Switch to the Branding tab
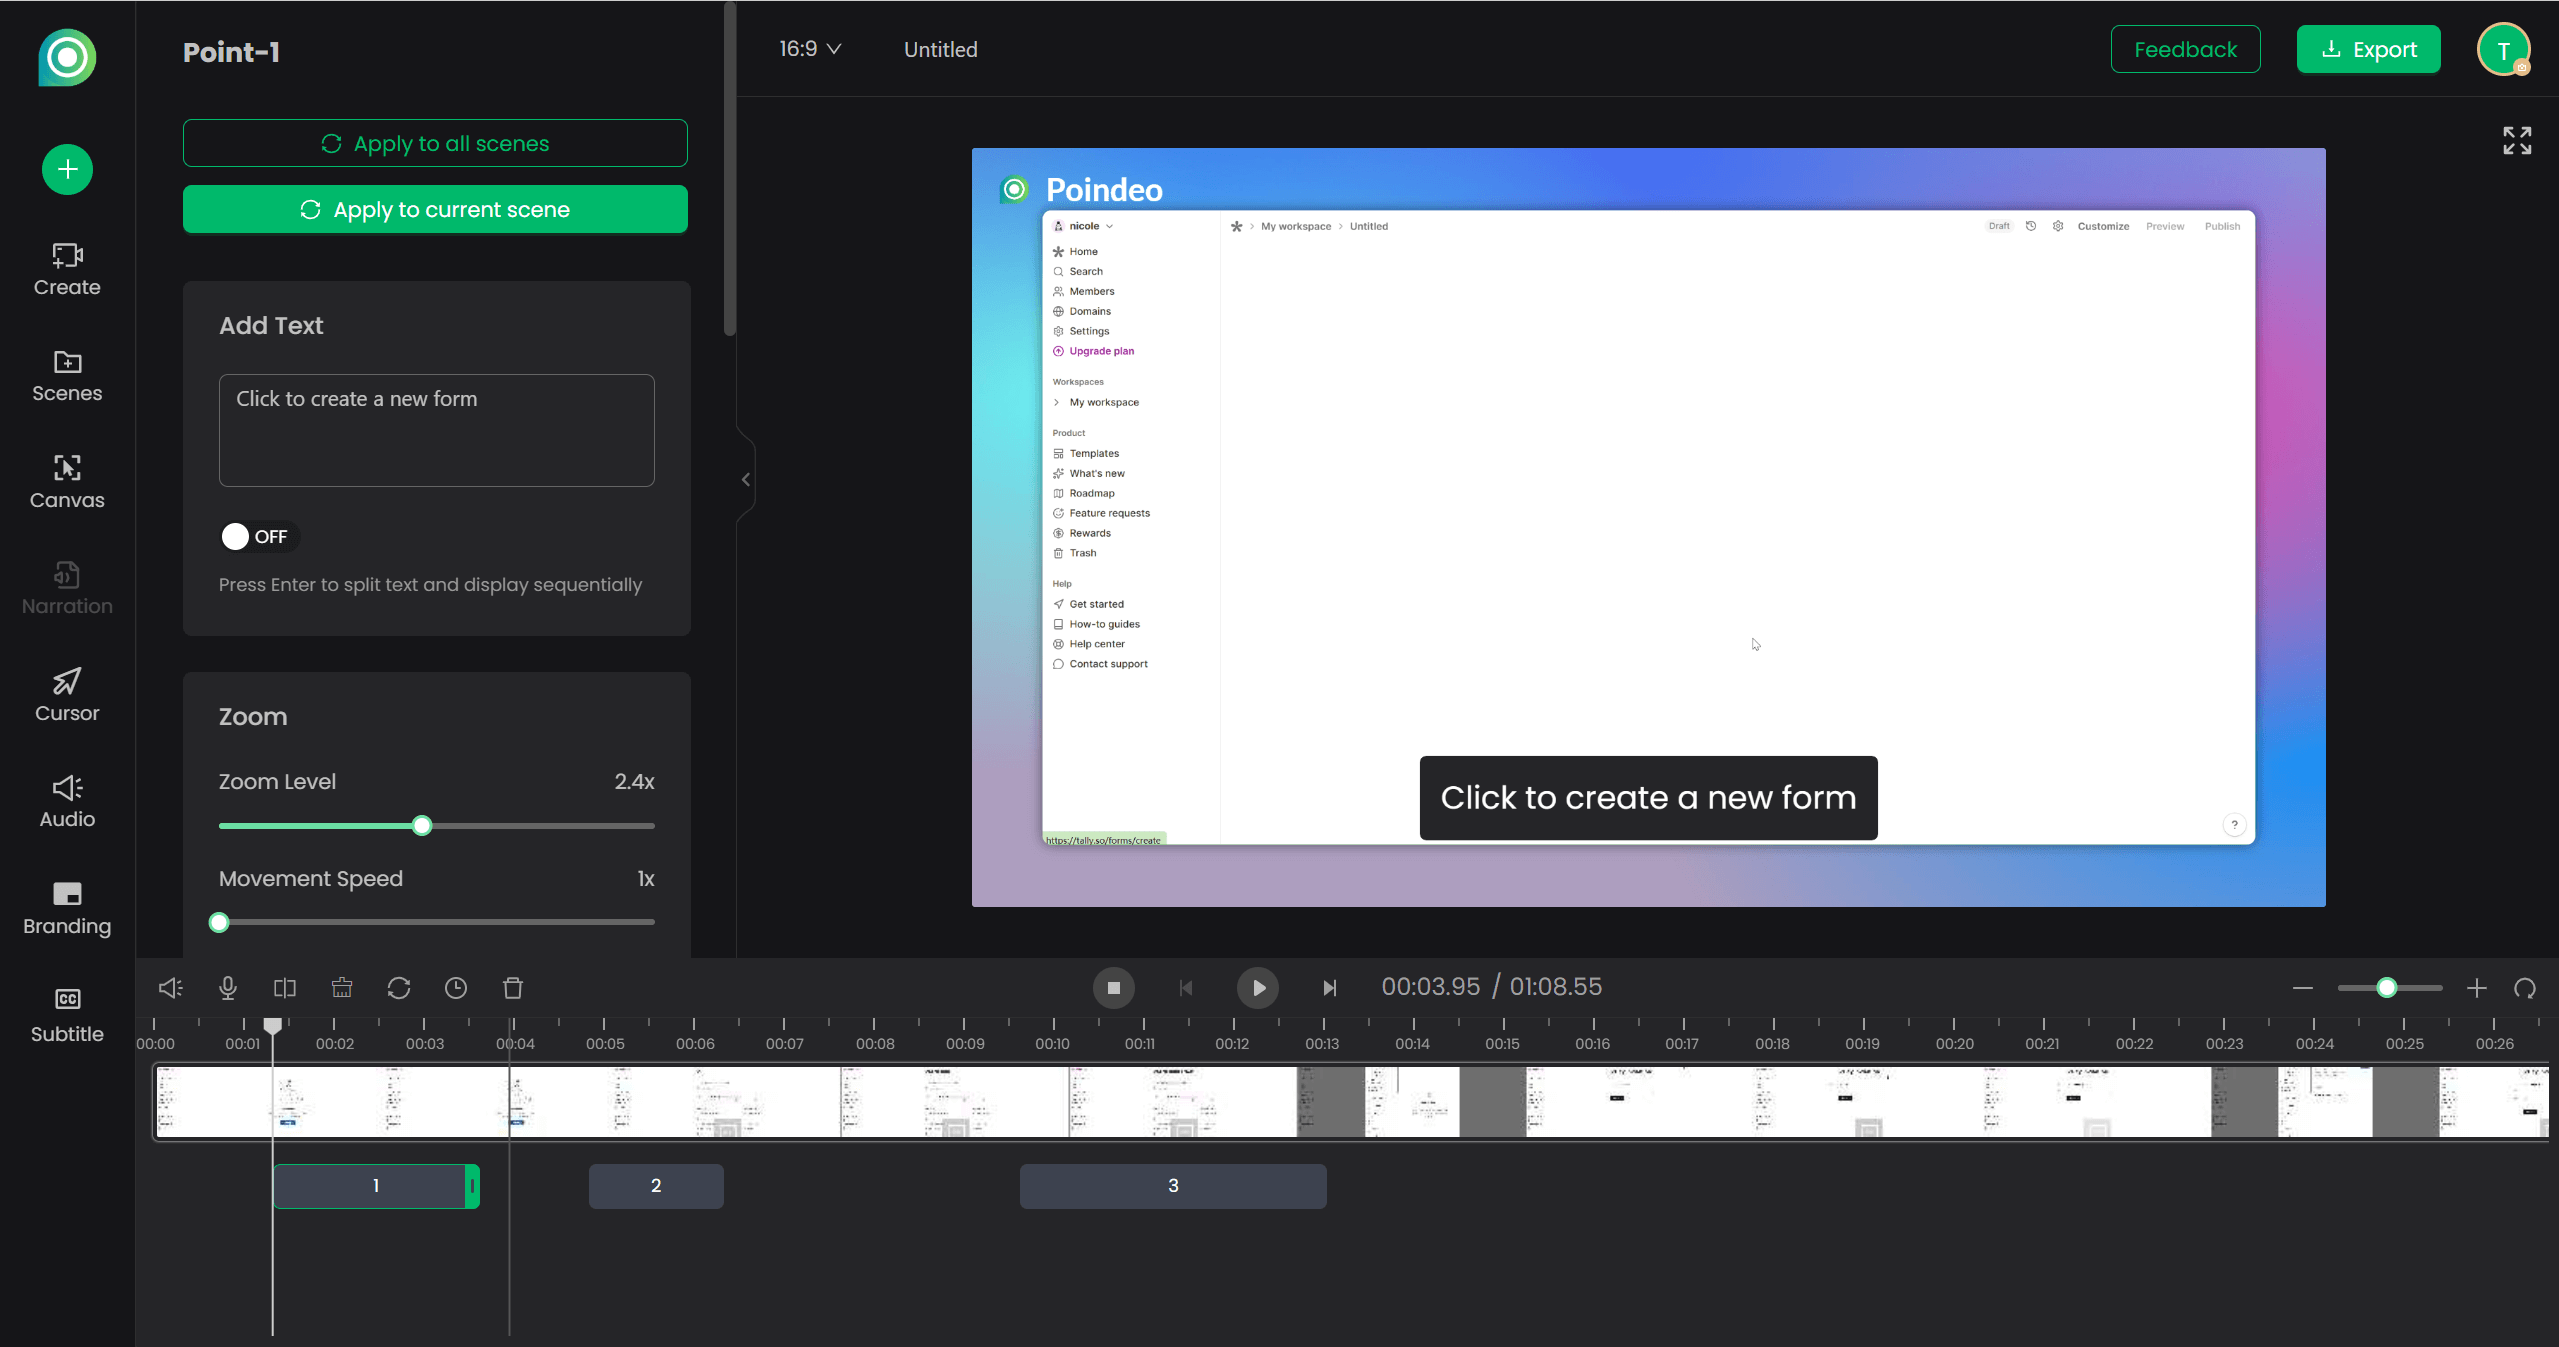2559x1347 pixels. point(67,907)
